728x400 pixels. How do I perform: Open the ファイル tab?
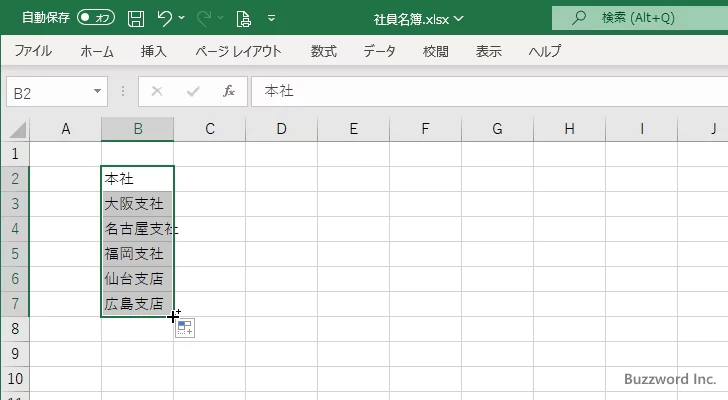33,51
